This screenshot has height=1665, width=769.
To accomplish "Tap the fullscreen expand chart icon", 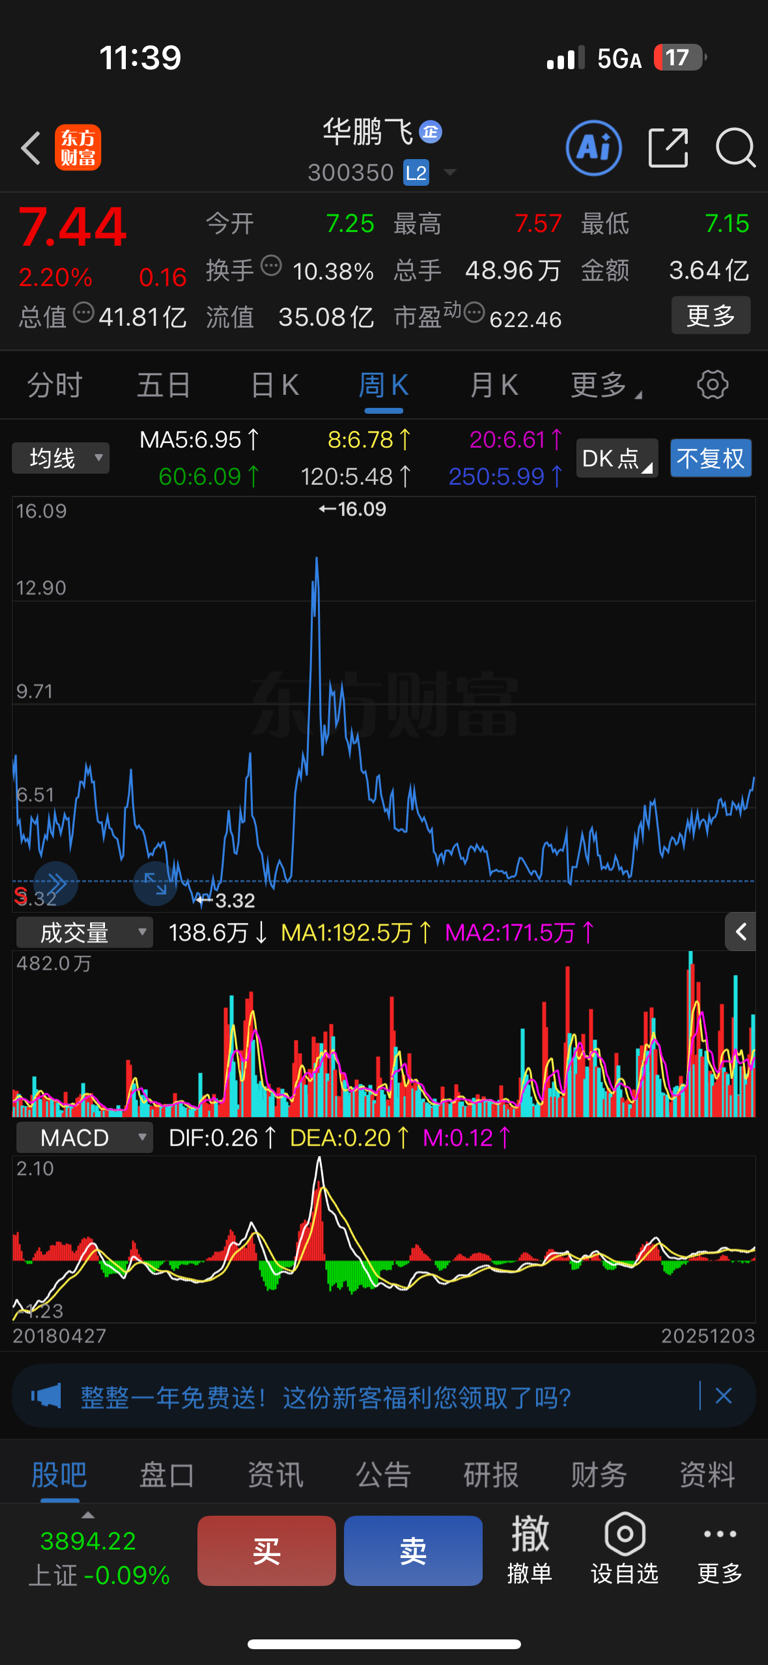I will point(155,883).
